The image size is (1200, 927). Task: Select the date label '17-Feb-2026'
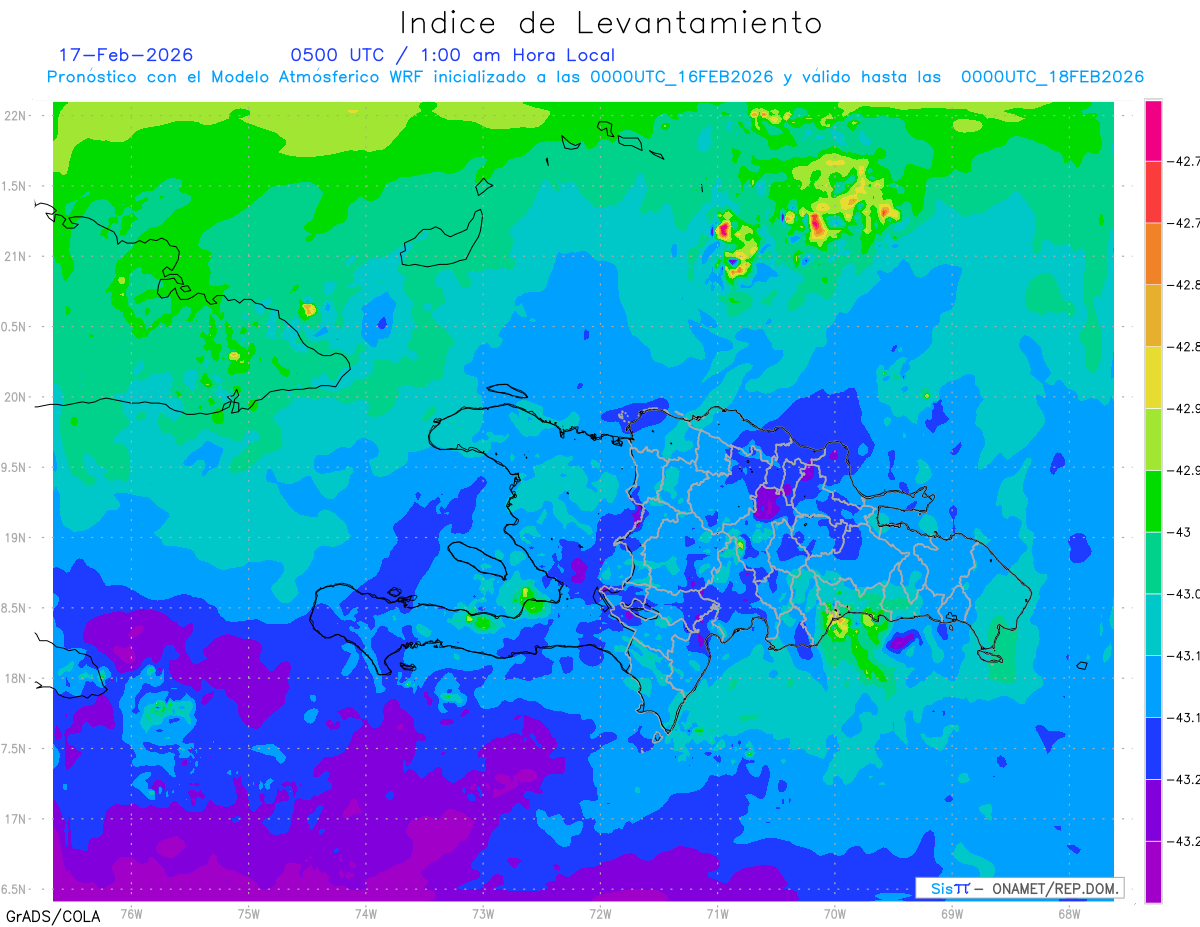pos(126,55)
